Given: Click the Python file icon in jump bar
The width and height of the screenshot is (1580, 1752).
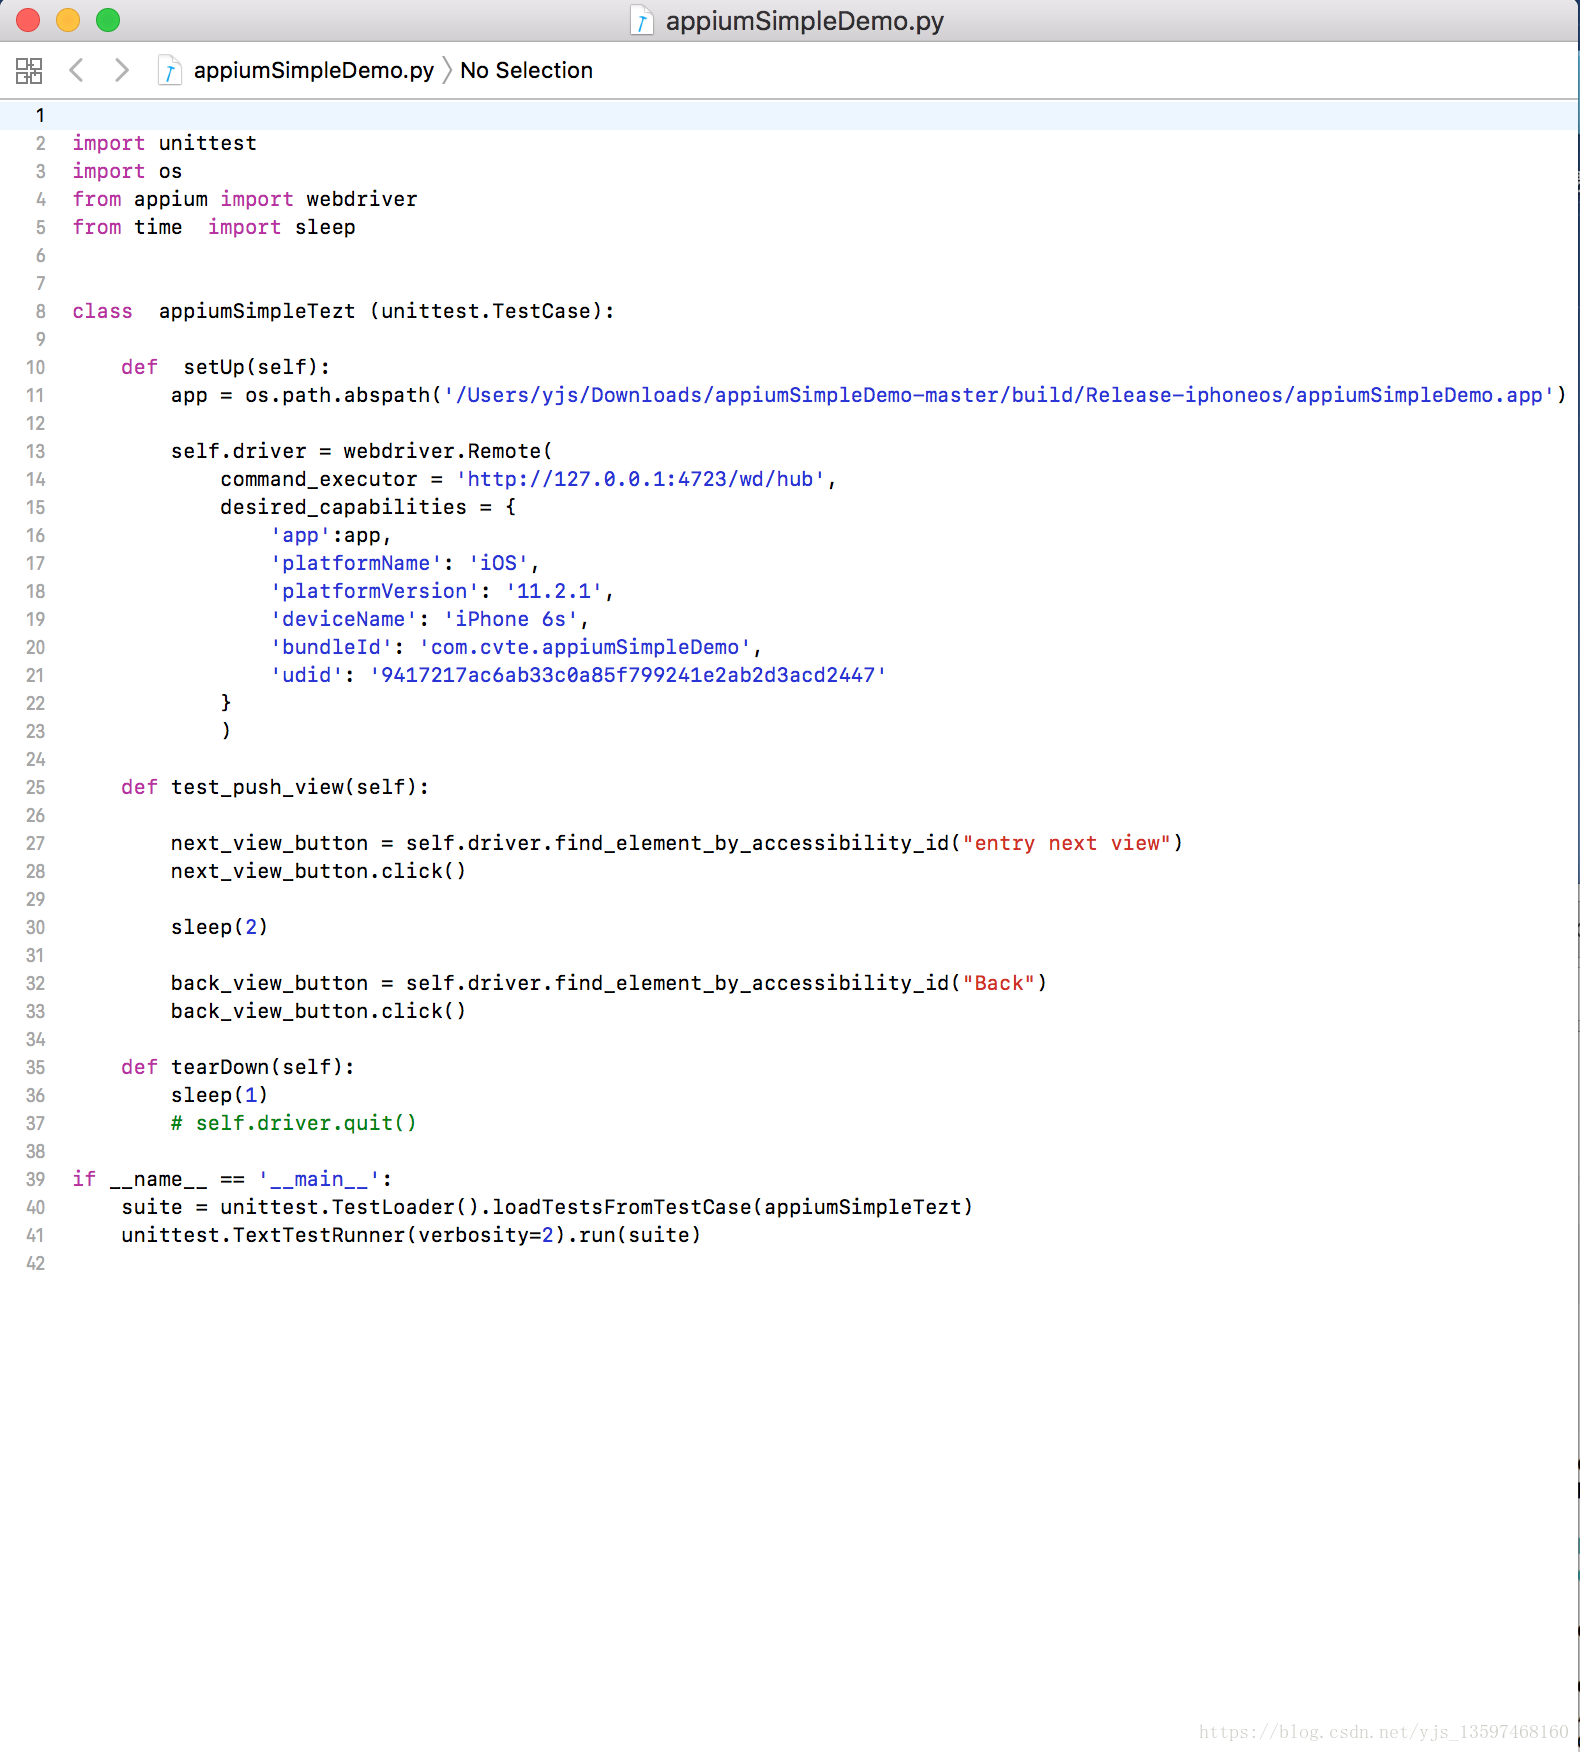Looking at the screenshot, I should [169, 70].
